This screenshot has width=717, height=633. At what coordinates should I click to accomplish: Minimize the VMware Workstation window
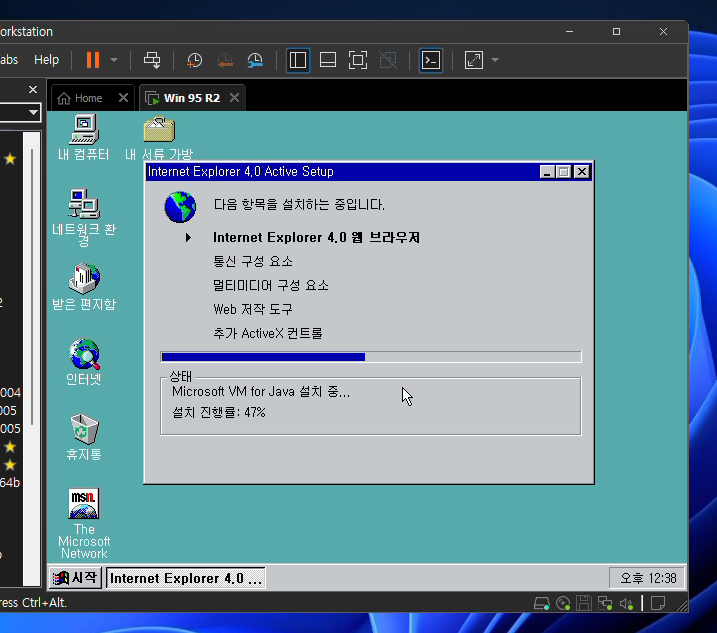pyautogui.click(x=569, y=32)
